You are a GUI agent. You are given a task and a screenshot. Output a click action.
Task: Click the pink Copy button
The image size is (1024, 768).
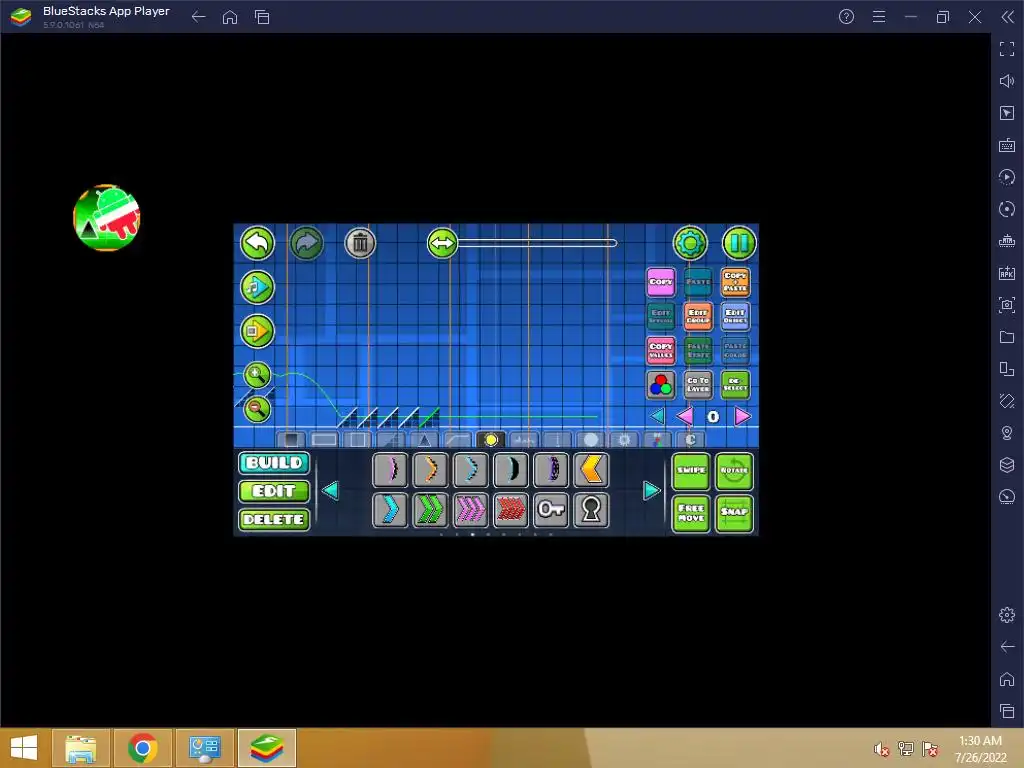point(661,282)
